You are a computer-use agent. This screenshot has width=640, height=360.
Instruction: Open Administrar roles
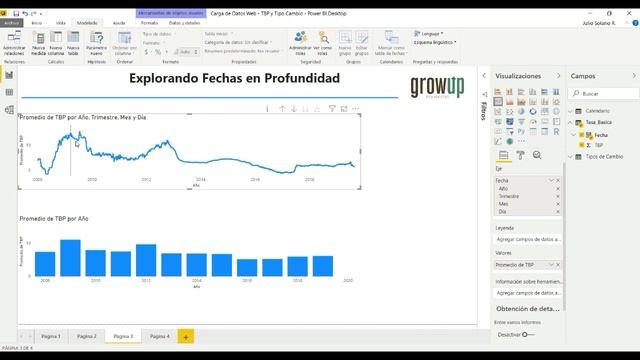point(300,43)
